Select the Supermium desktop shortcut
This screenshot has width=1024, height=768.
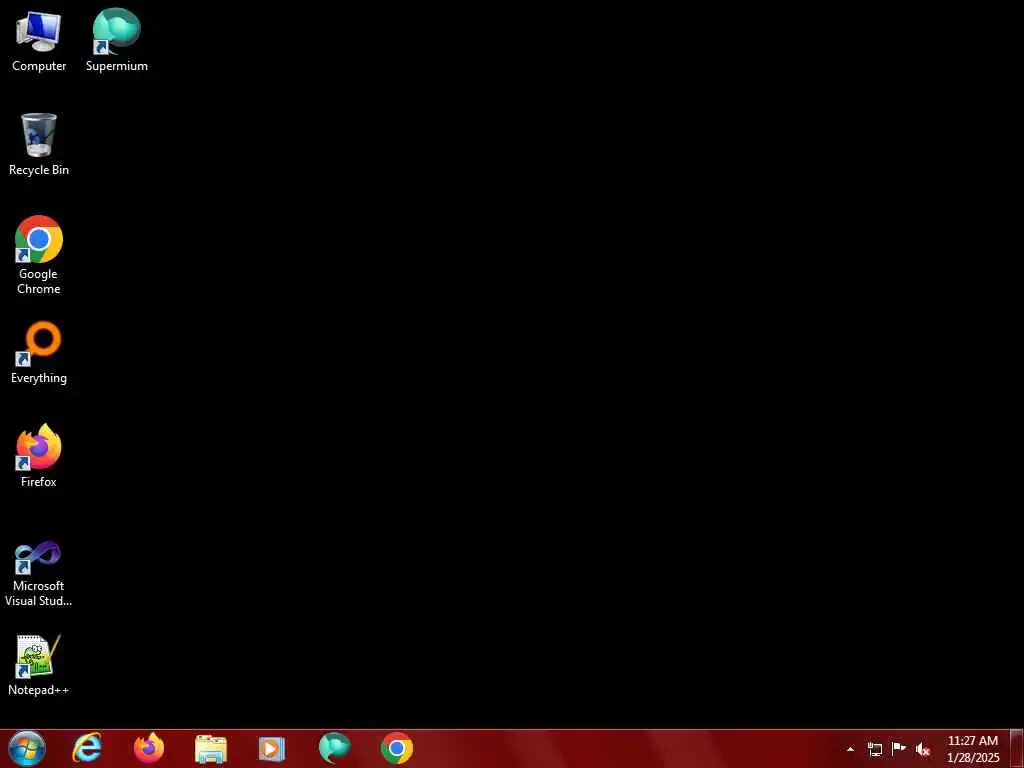(117, 40)
